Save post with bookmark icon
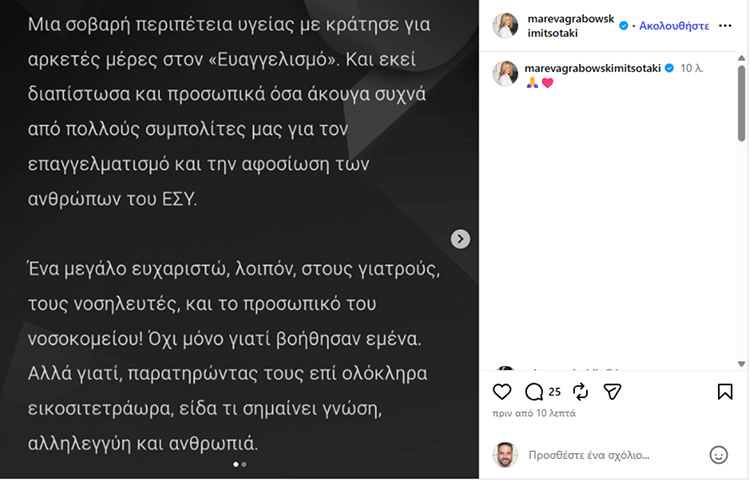Image resolution: width=750 pixels, height=482 pixels. click(x=725, y=391)
